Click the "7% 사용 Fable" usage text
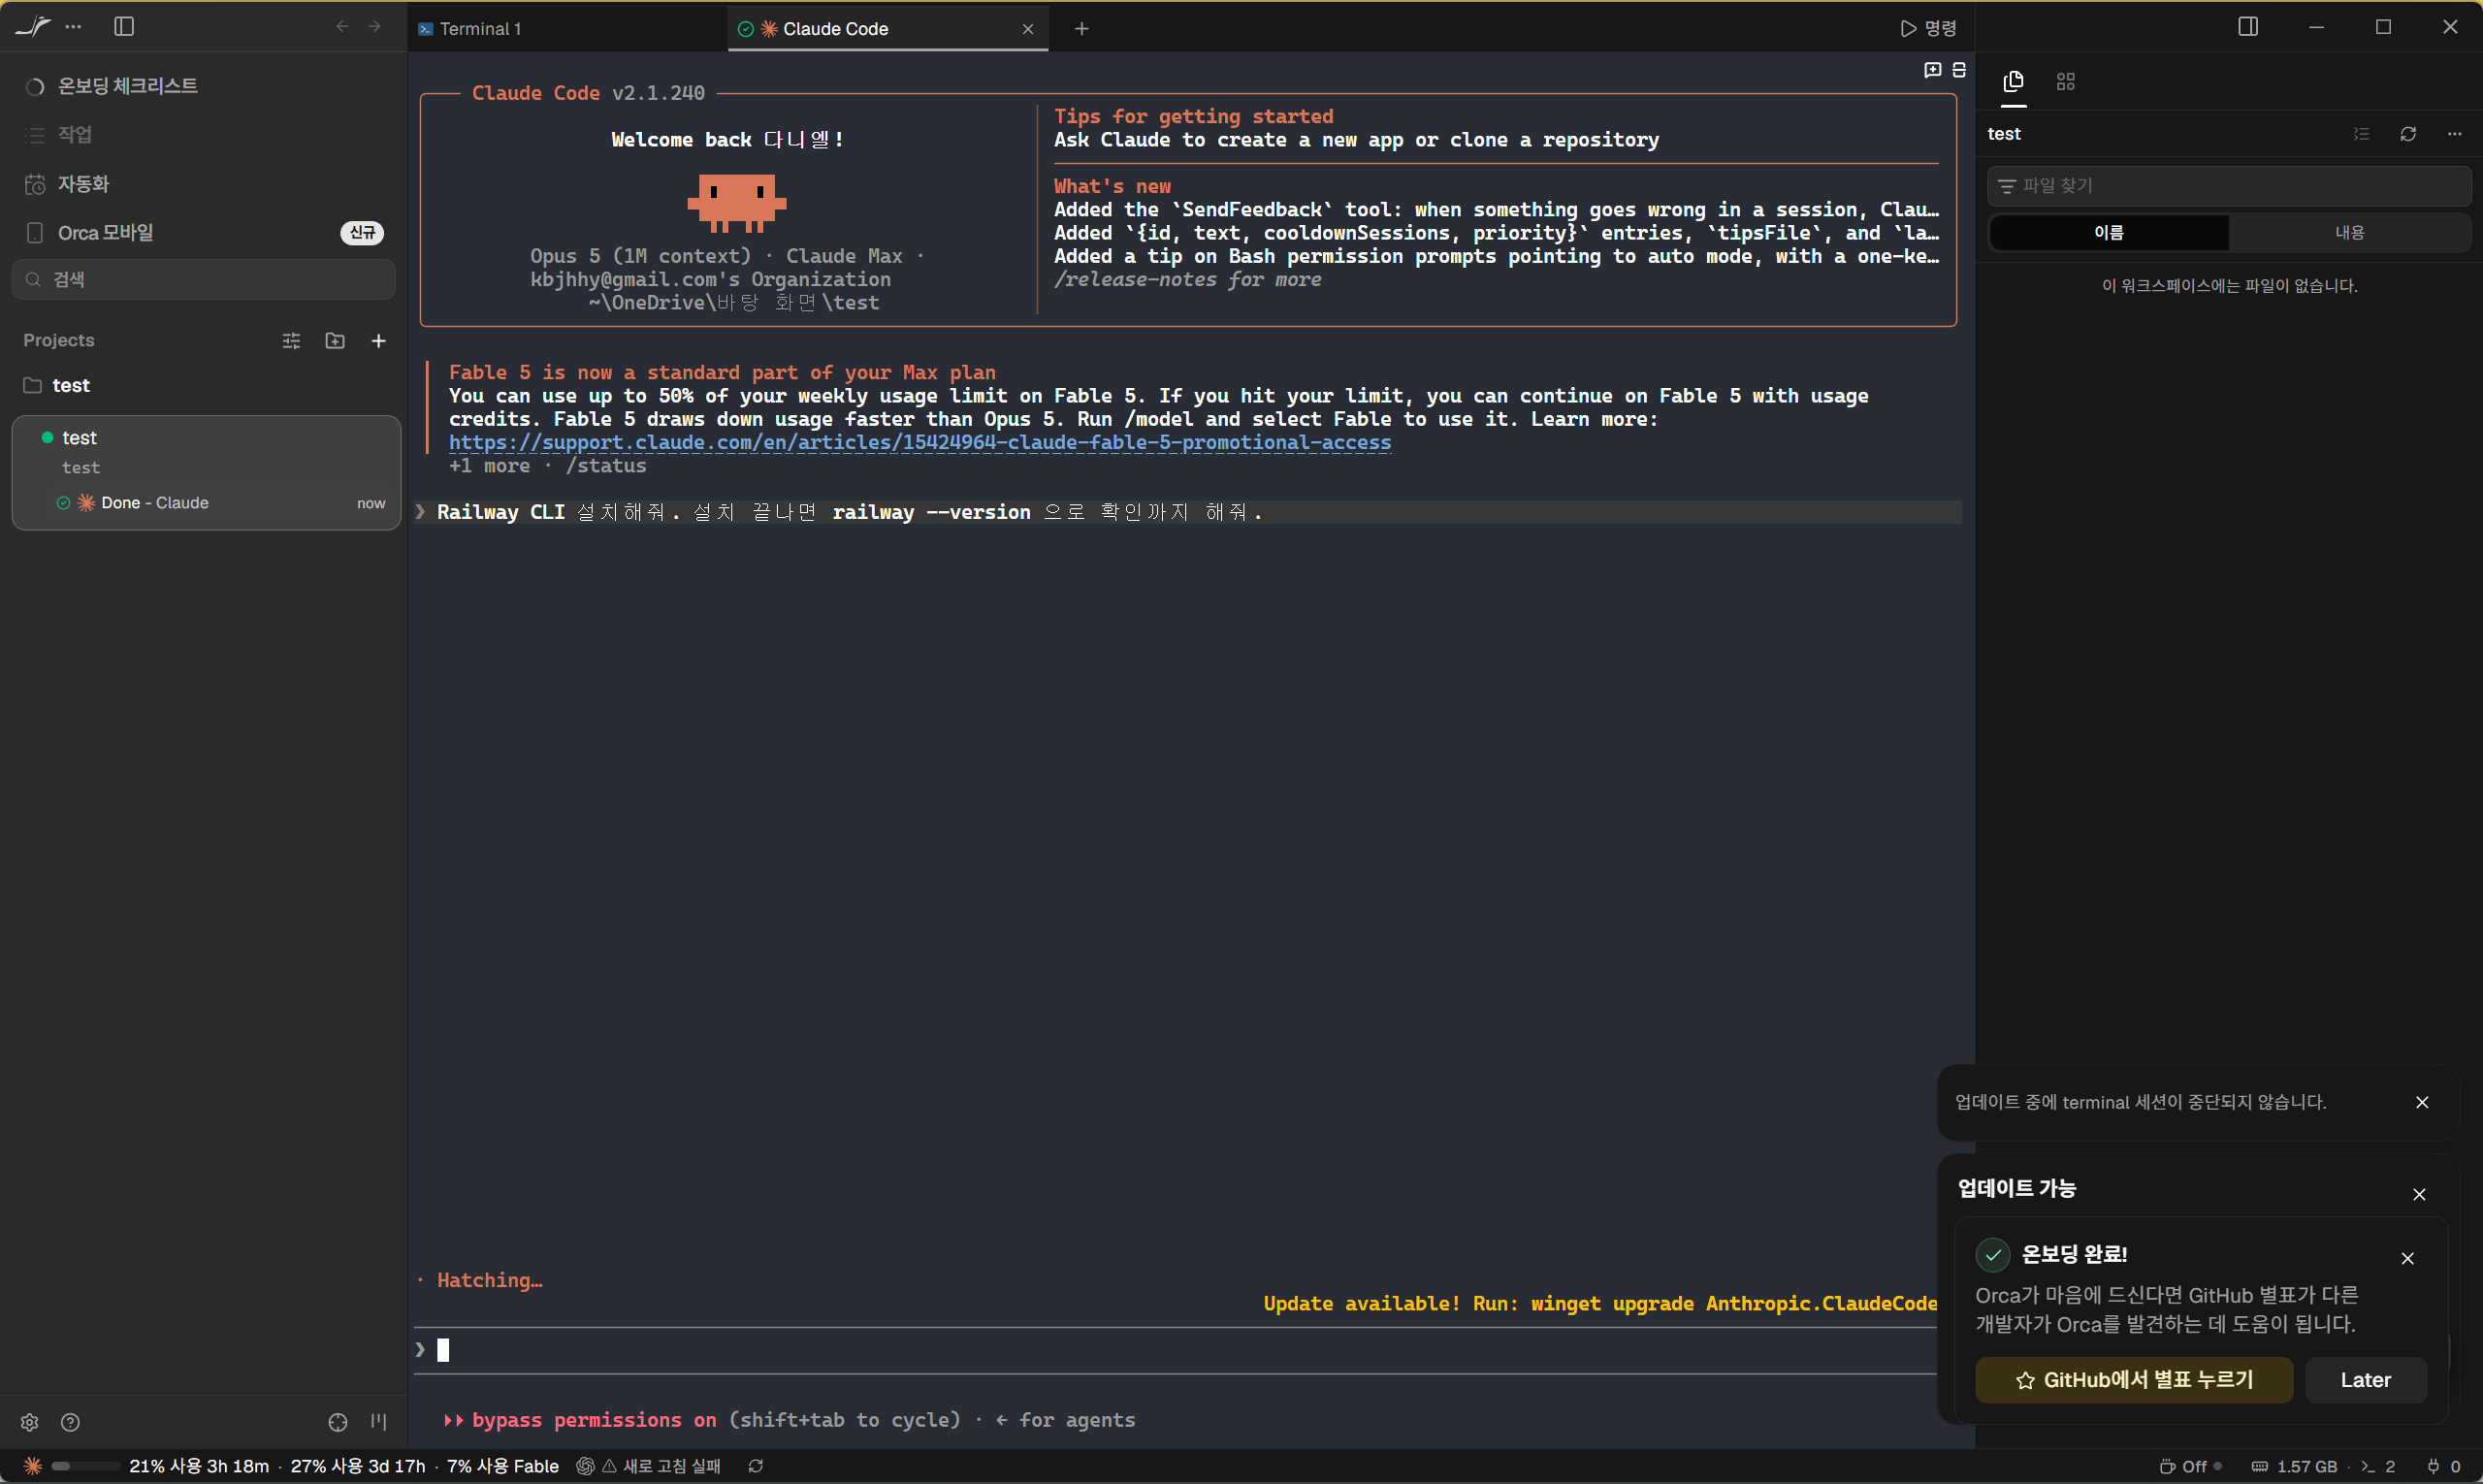 tap(503, 1466)
